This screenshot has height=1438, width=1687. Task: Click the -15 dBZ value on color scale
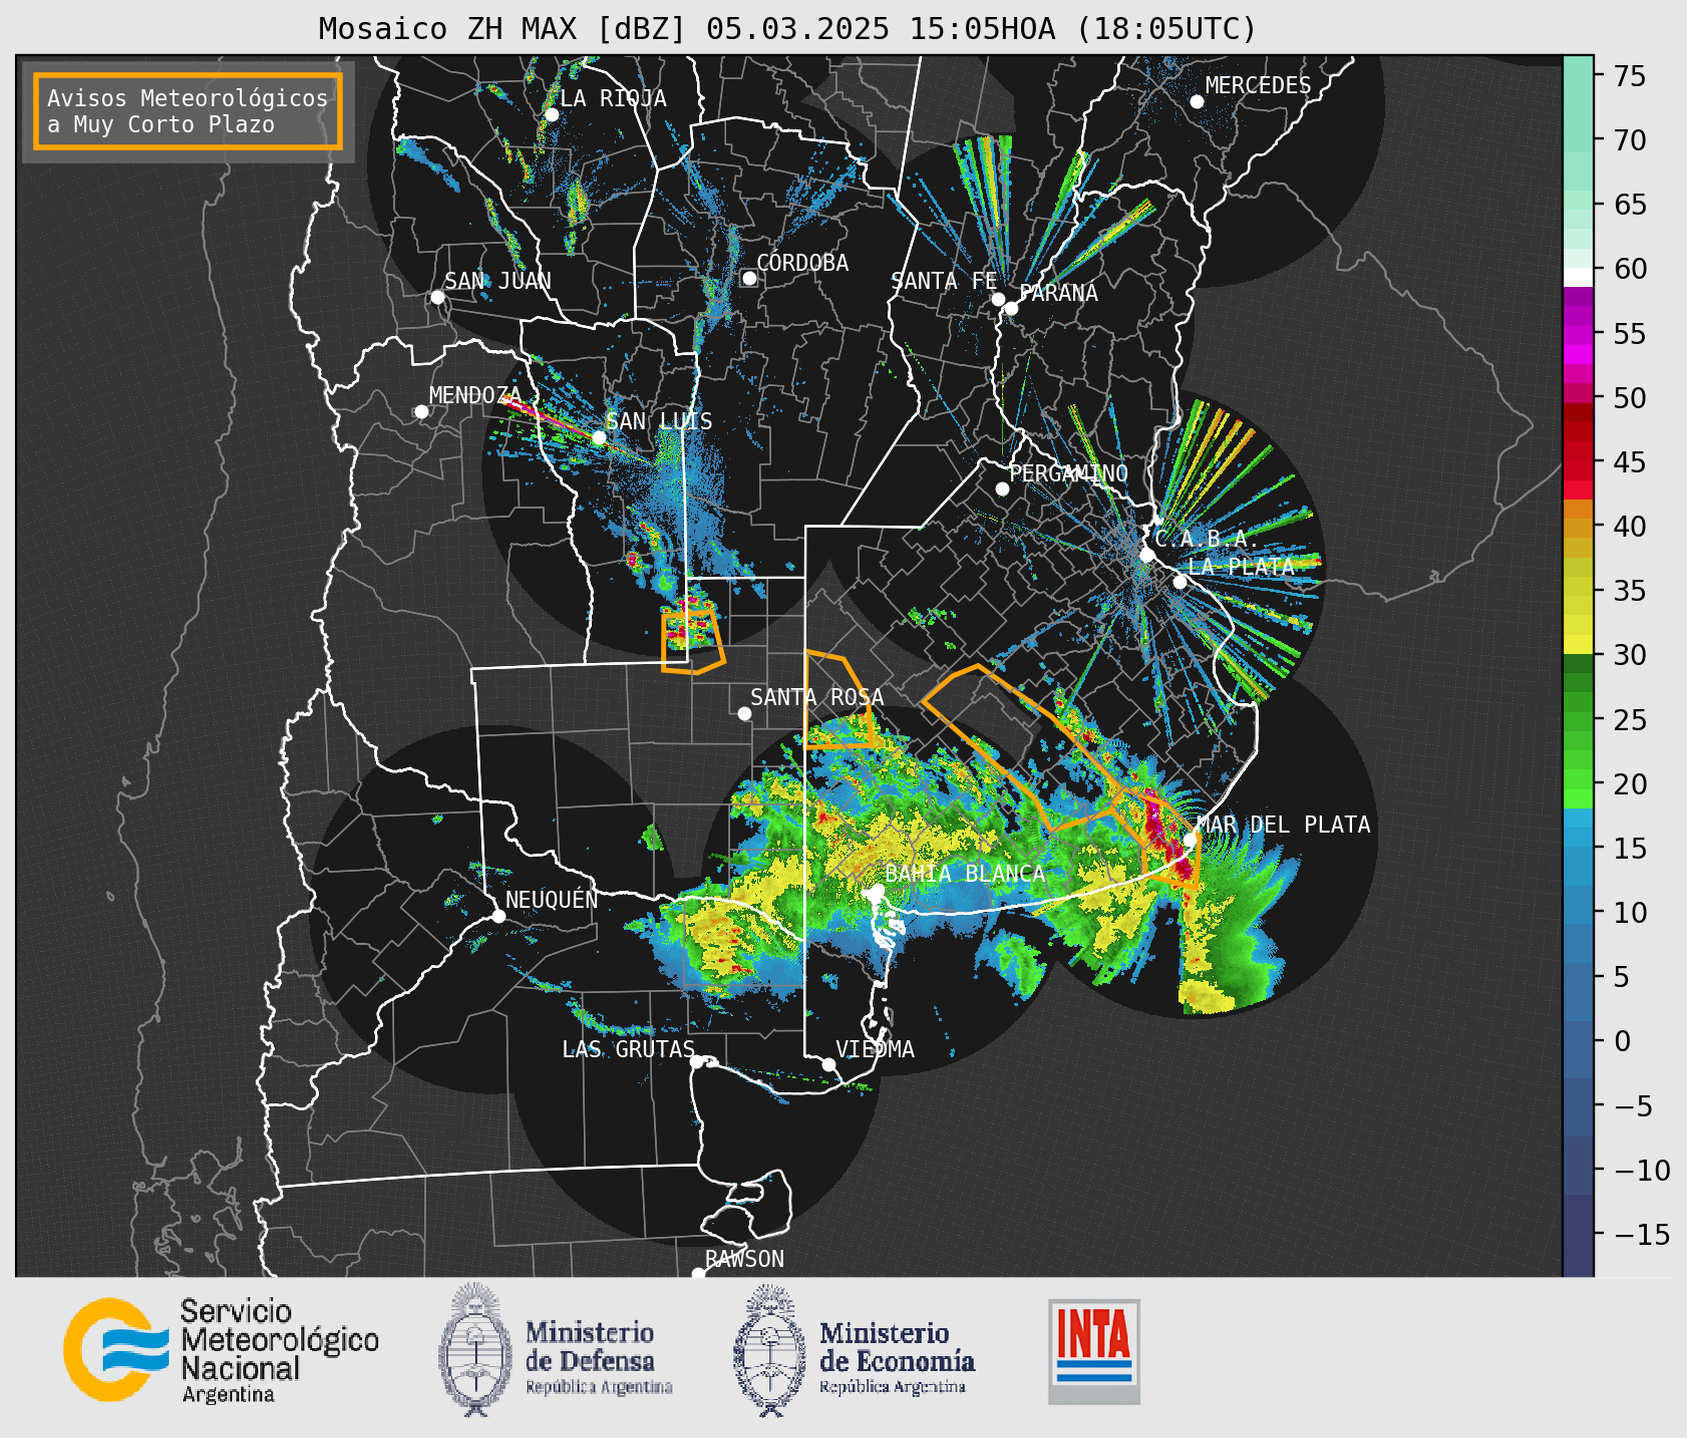[x=1642, y=1234]
